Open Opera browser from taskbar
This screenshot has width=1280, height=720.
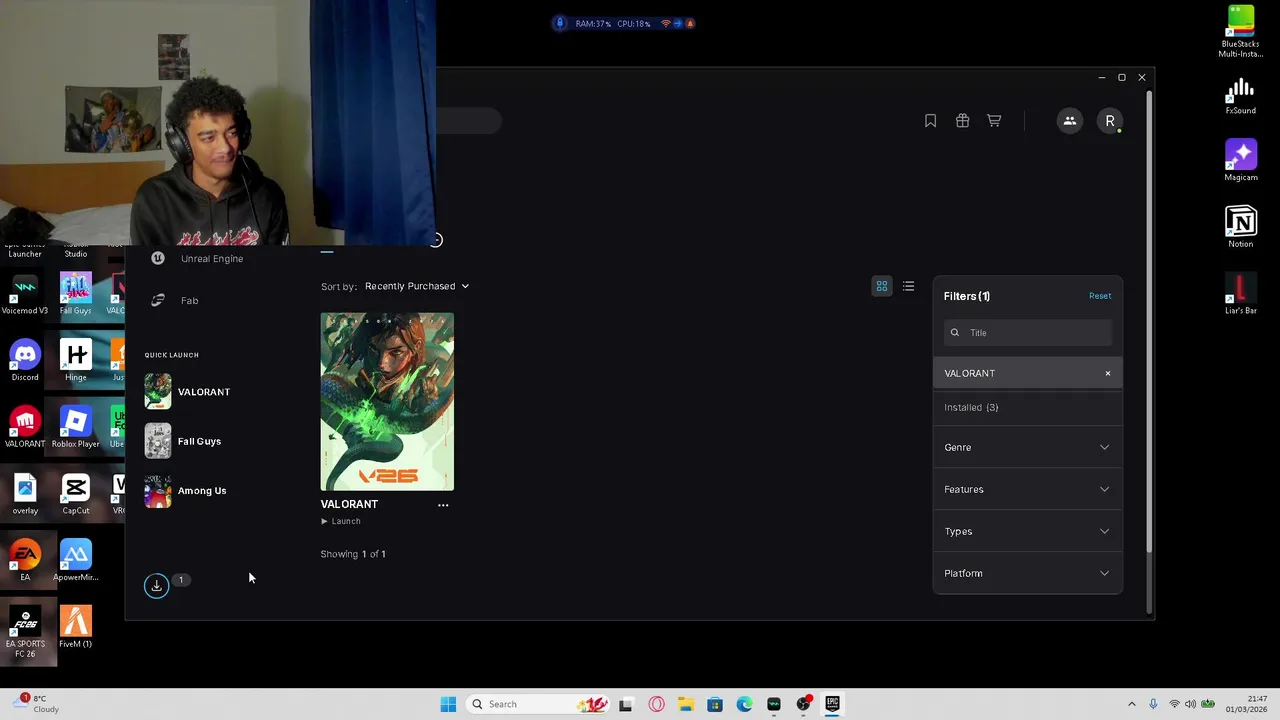click(656, 704)
